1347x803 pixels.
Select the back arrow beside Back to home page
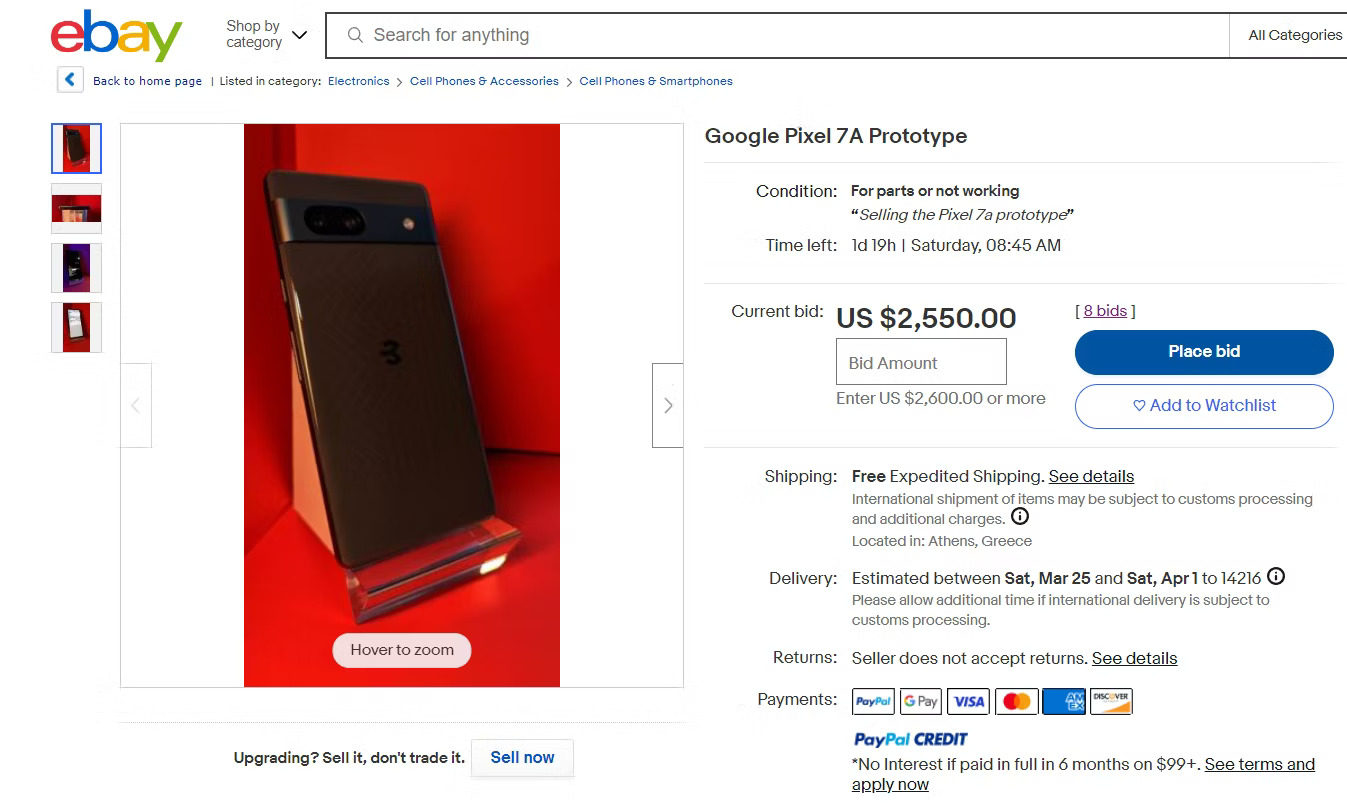69,79
